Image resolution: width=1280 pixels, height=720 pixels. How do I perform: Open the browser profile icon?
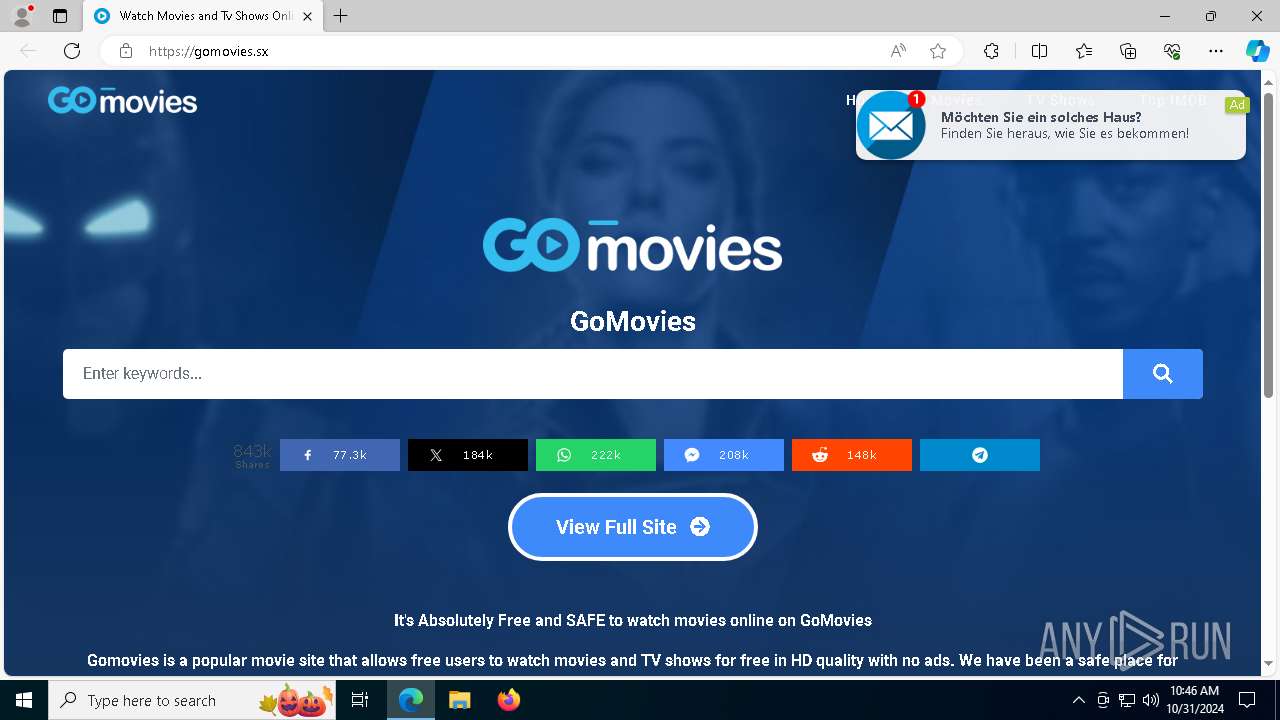click(x=22, y=16)
